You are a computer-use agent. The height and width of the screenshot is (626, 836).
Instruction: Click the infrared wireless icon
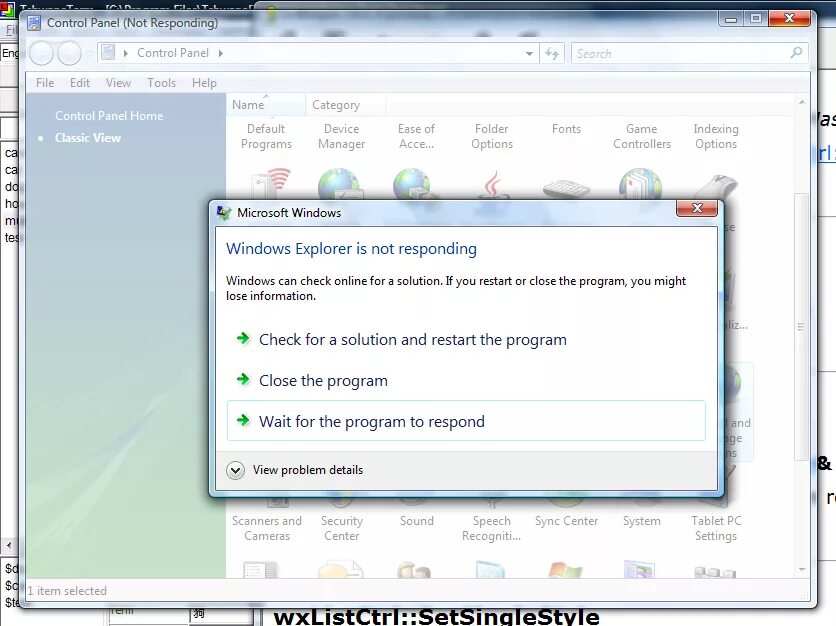point(270,183)
